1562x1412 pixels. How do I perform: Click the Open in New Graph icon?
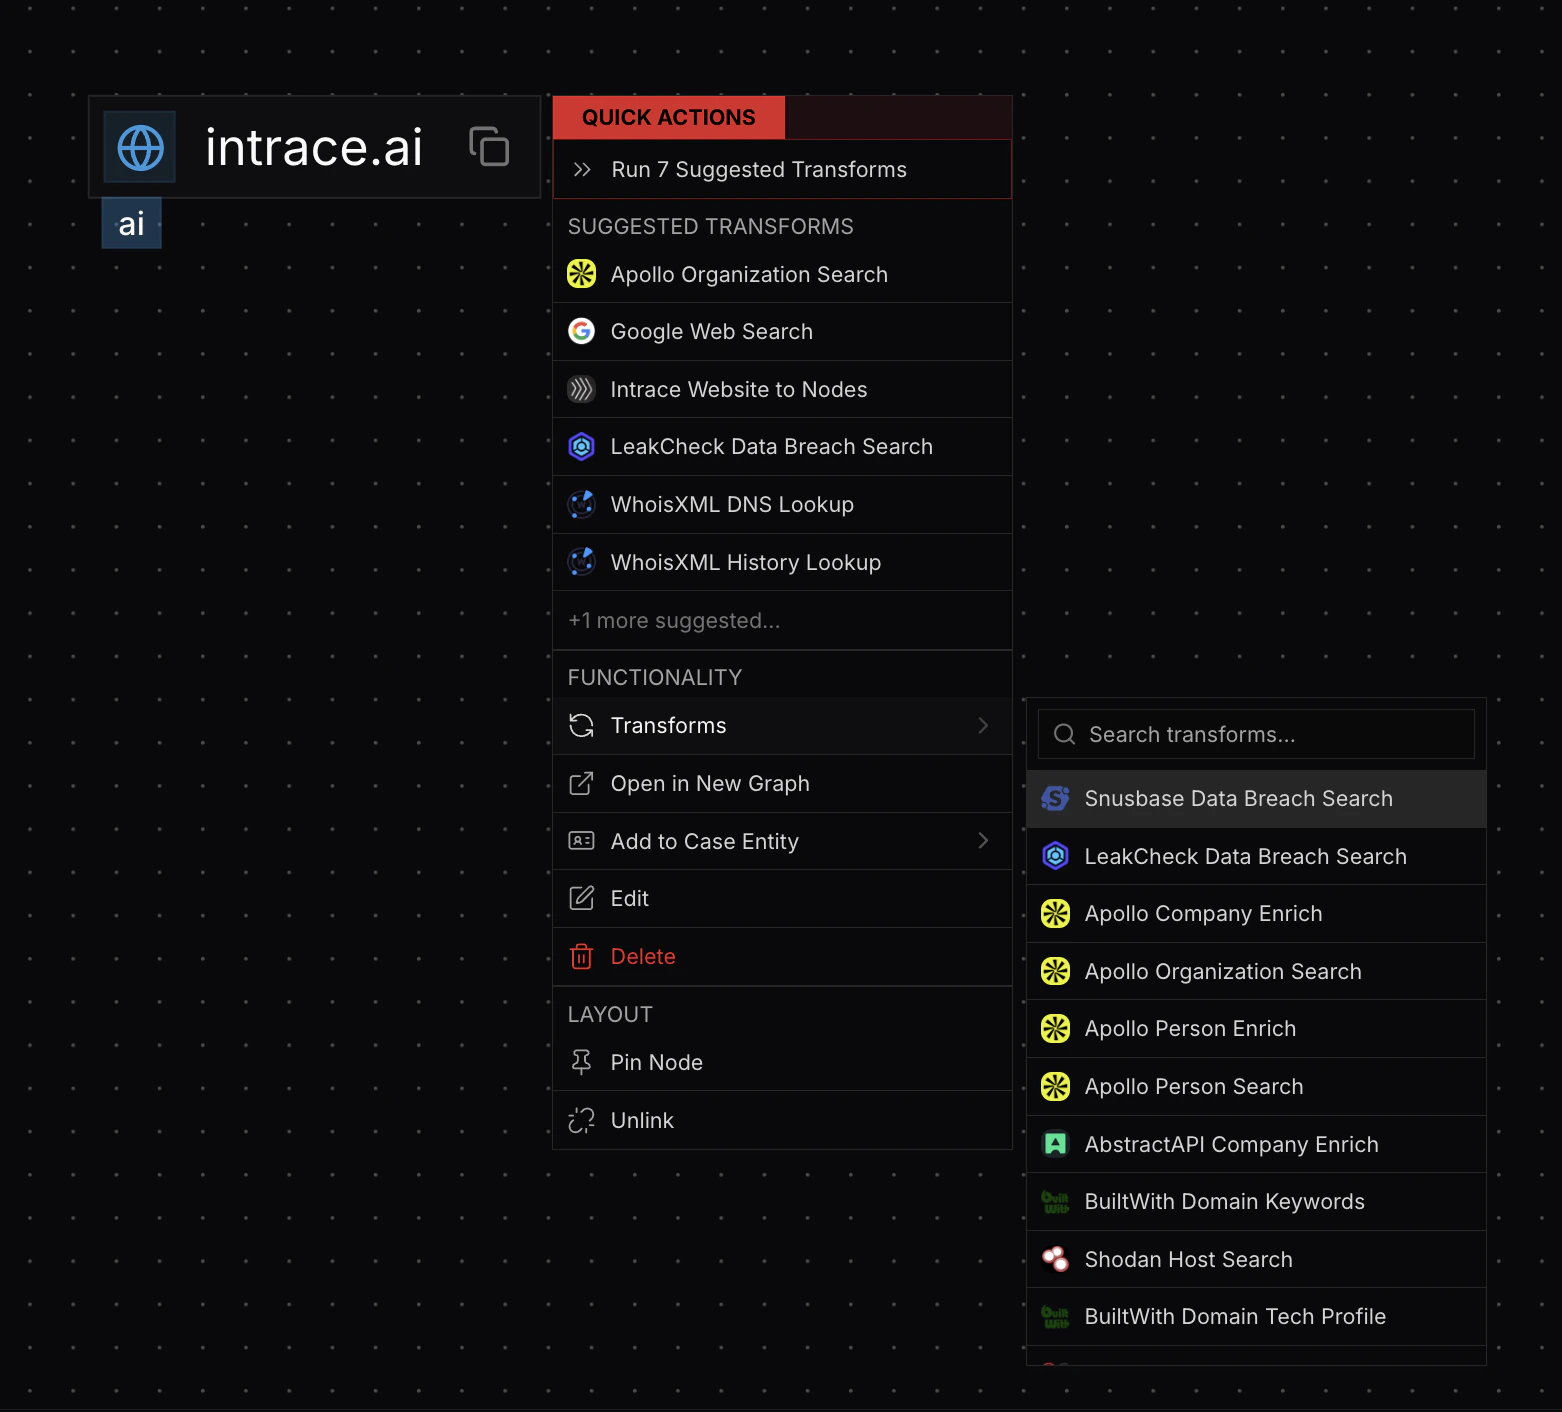[x=582, y=783]
